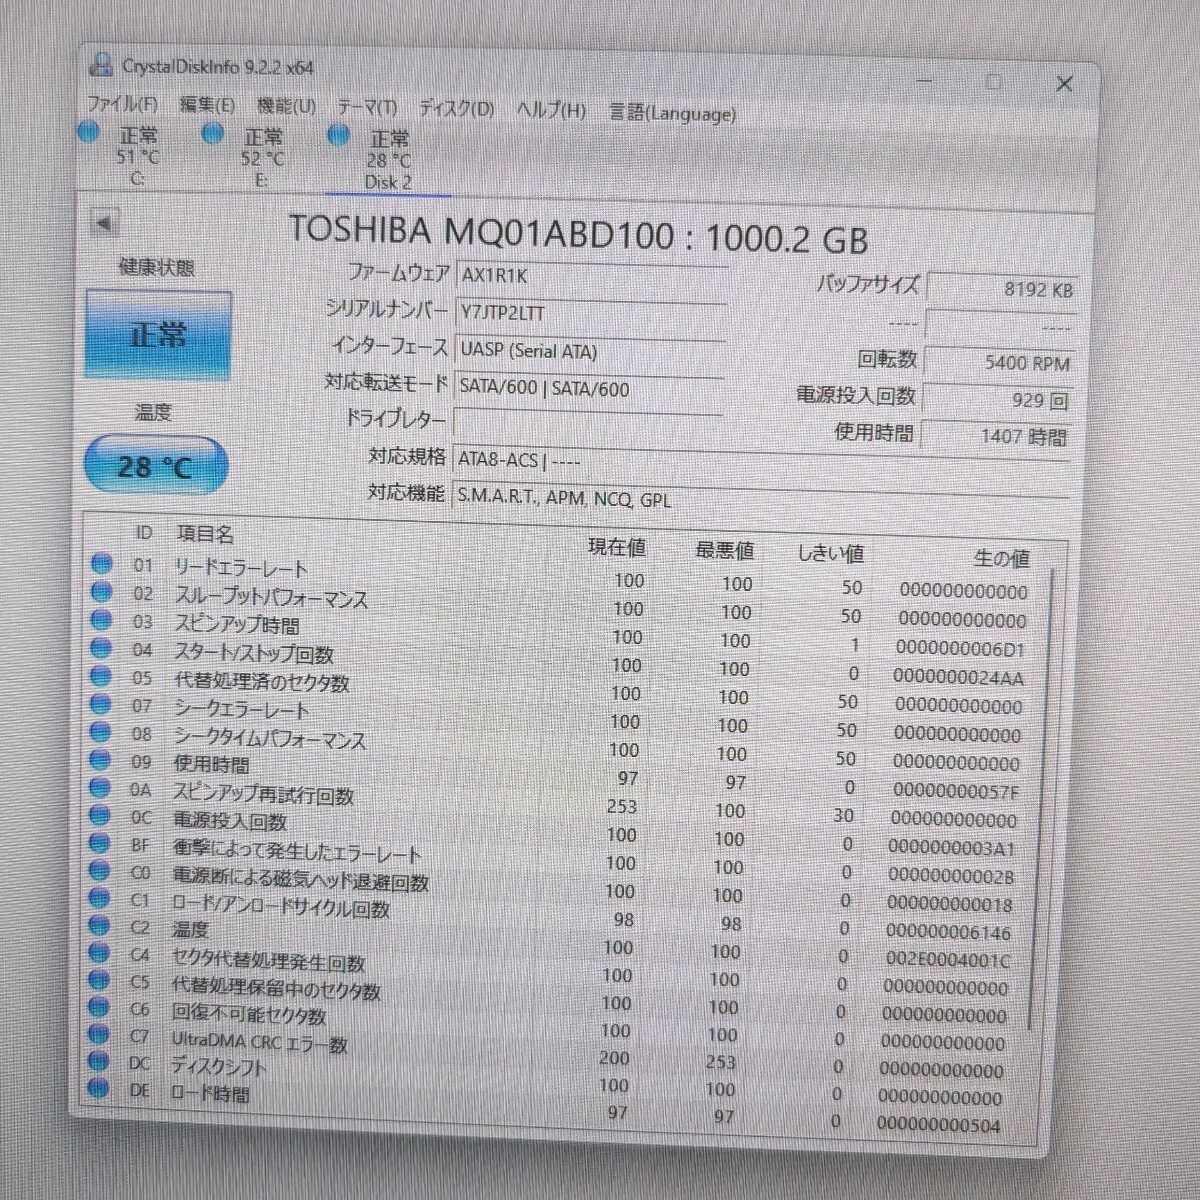Viewport: 1200px width, 1200px height.
Task: Click raw value 002E0004001C
Action: pyautogui.click(x=948, y=960)
